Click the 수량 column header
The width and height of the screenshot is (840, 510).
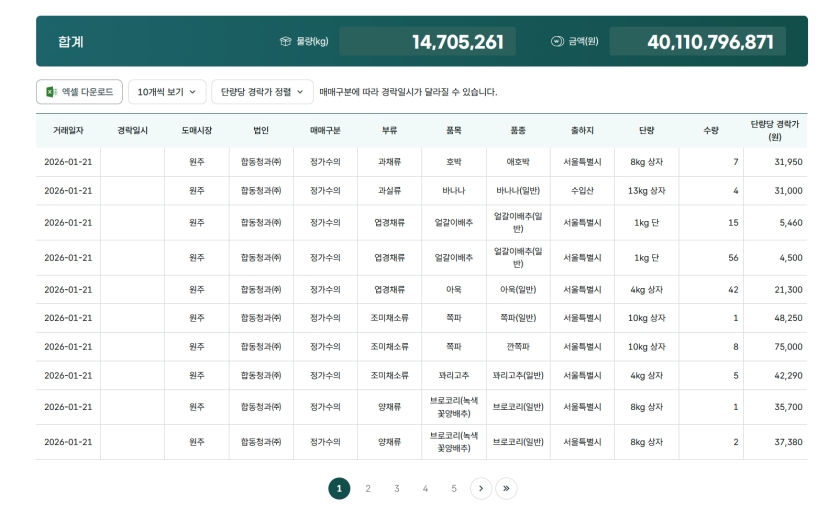click(x=711, y=130)
